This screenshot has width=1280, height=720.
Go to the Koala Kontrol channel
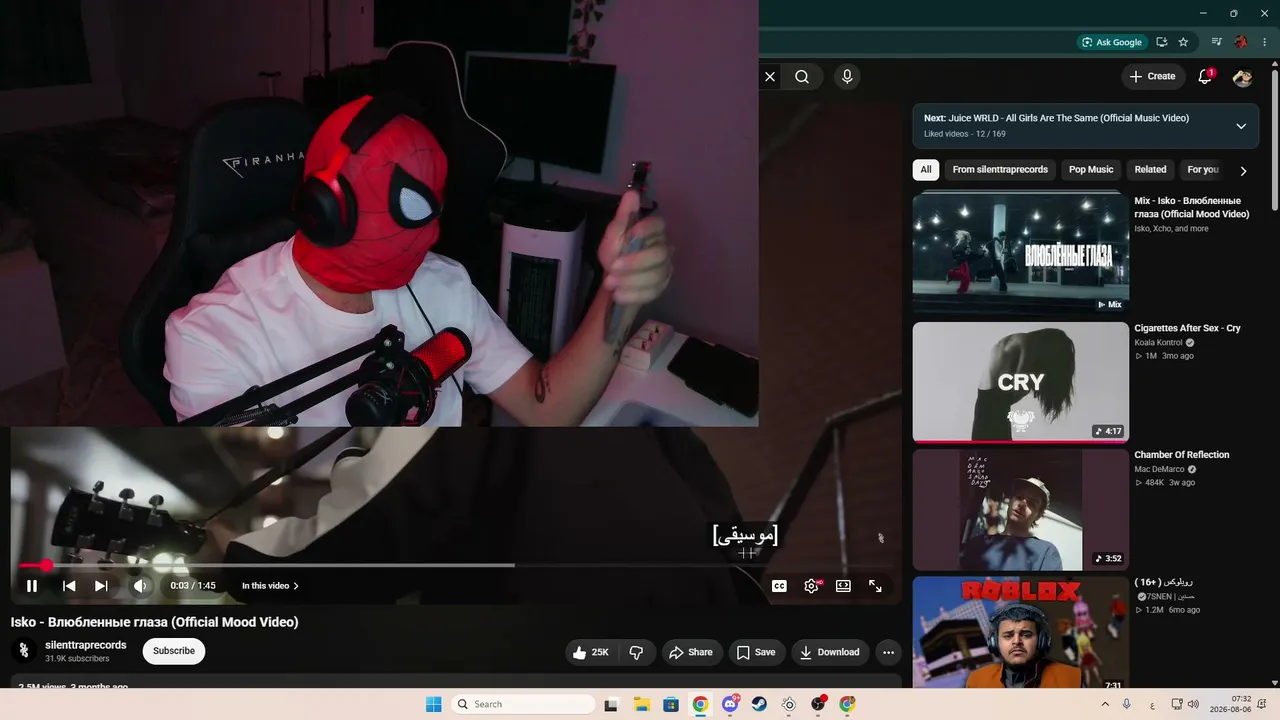[1159, 342]
